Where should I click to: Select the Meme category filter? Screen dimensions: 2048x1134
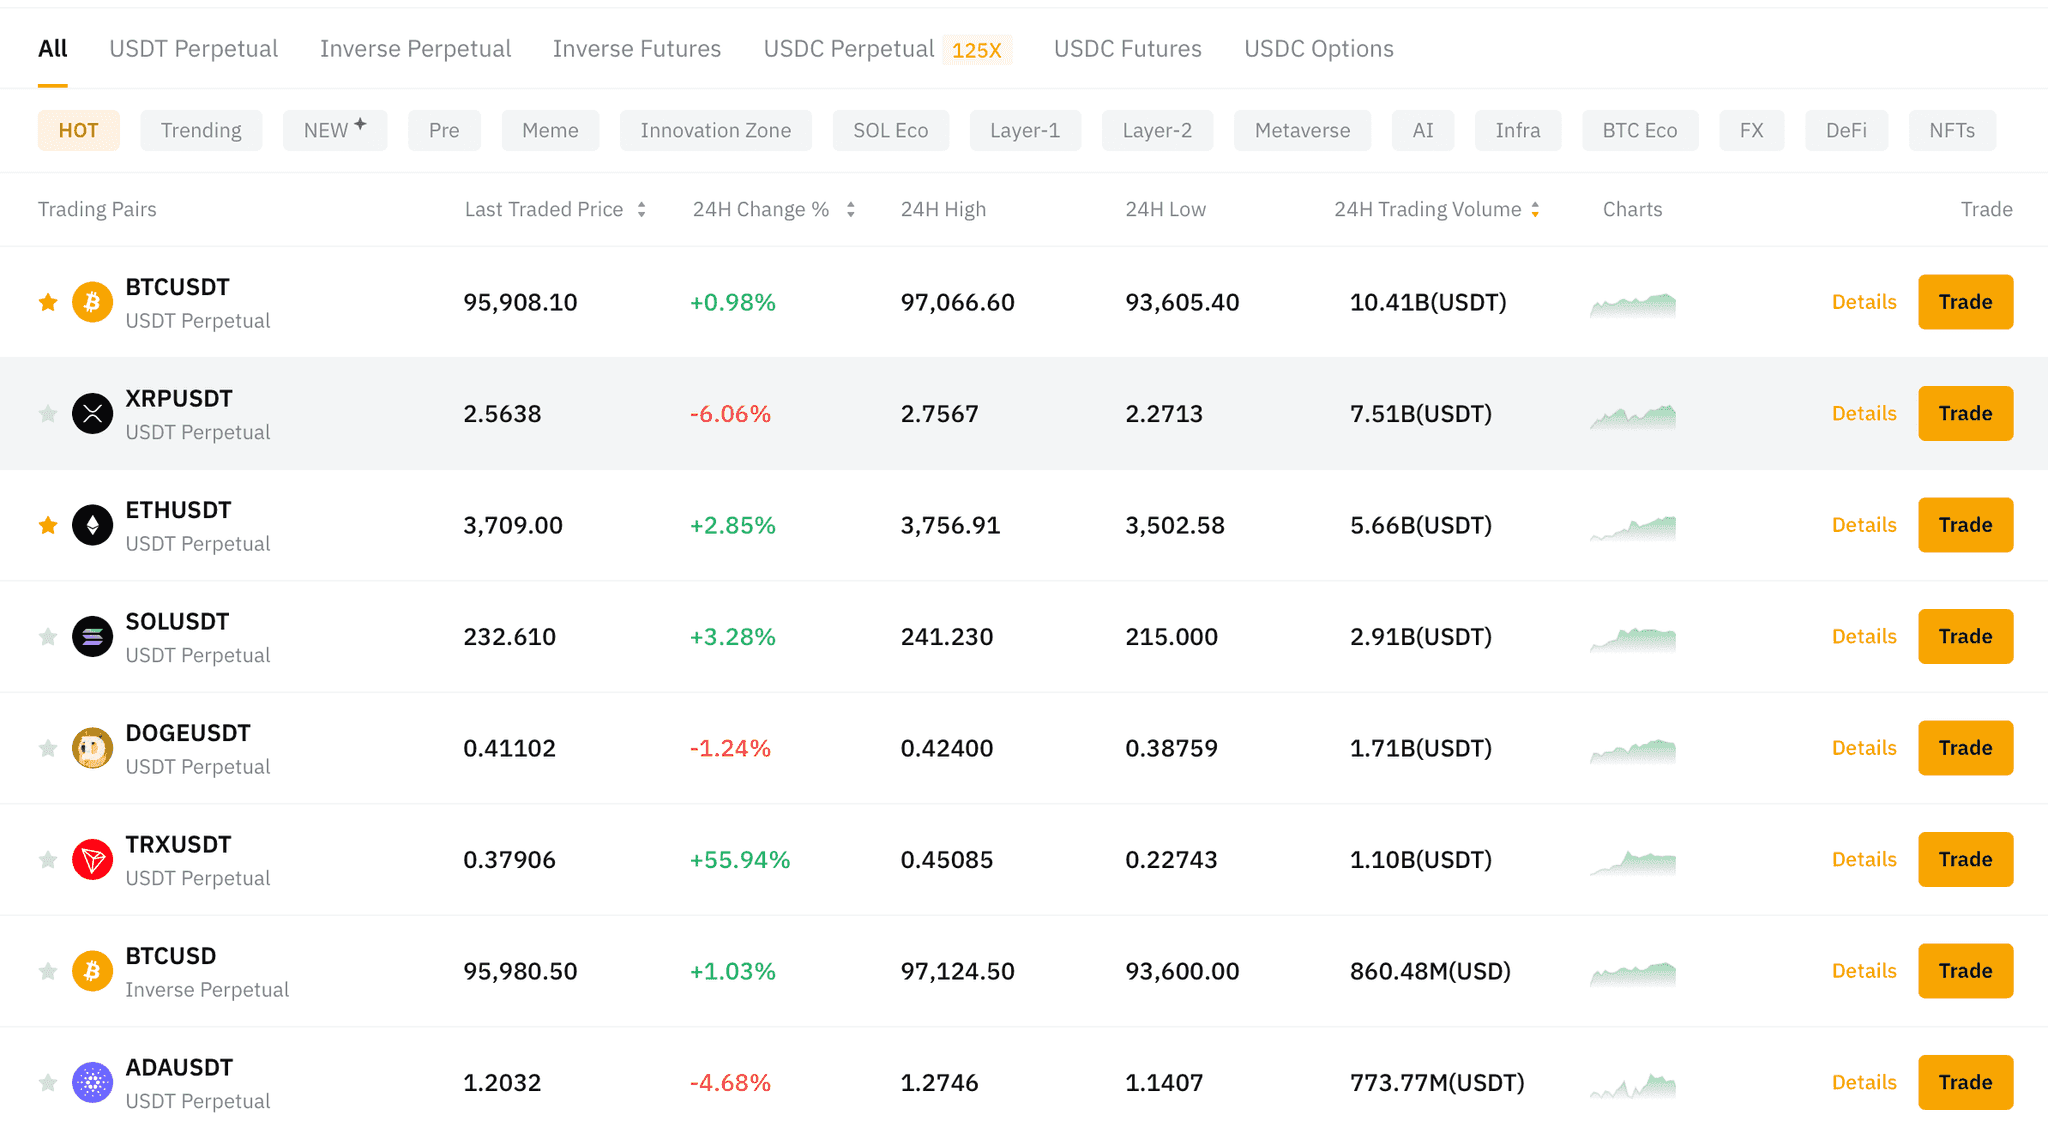[550, 130]
